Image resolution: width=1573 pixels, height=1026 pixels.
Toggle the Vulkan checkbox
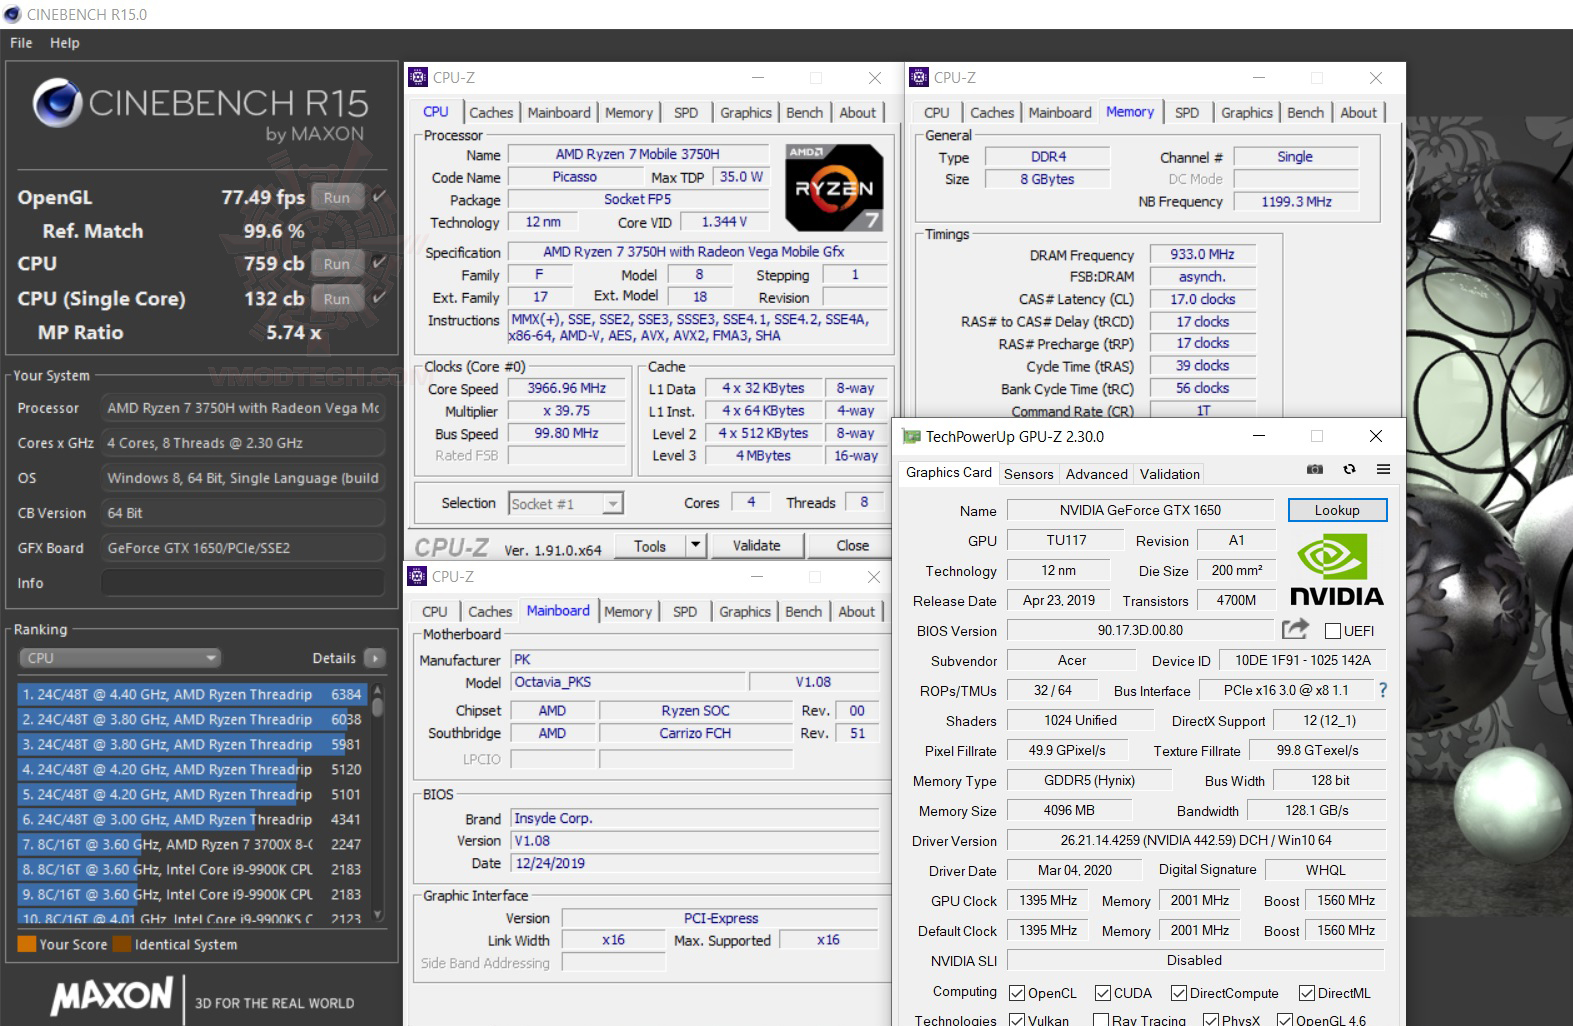pos(1017,1020)
